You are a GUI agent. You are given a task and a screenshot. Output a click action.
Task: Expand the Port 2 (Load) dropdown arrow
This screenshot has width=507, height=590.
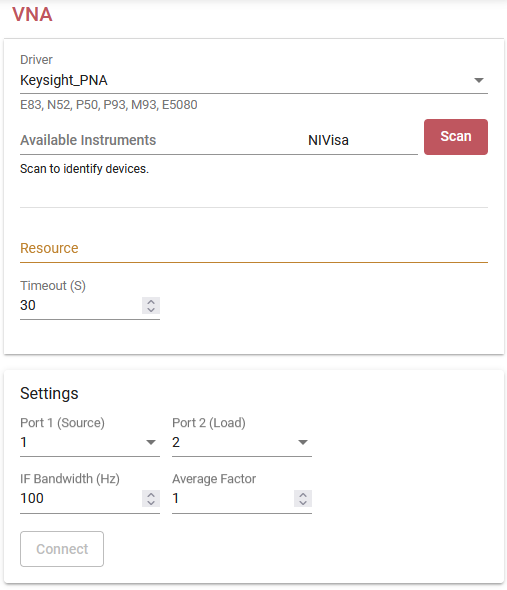pos(303,442)
